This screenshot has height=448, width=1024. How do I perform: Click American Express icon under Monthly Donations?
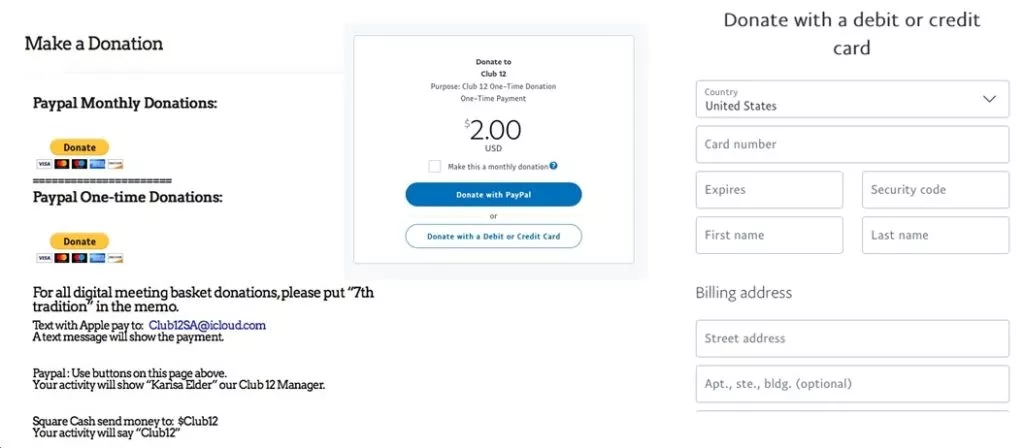point(97,164)
